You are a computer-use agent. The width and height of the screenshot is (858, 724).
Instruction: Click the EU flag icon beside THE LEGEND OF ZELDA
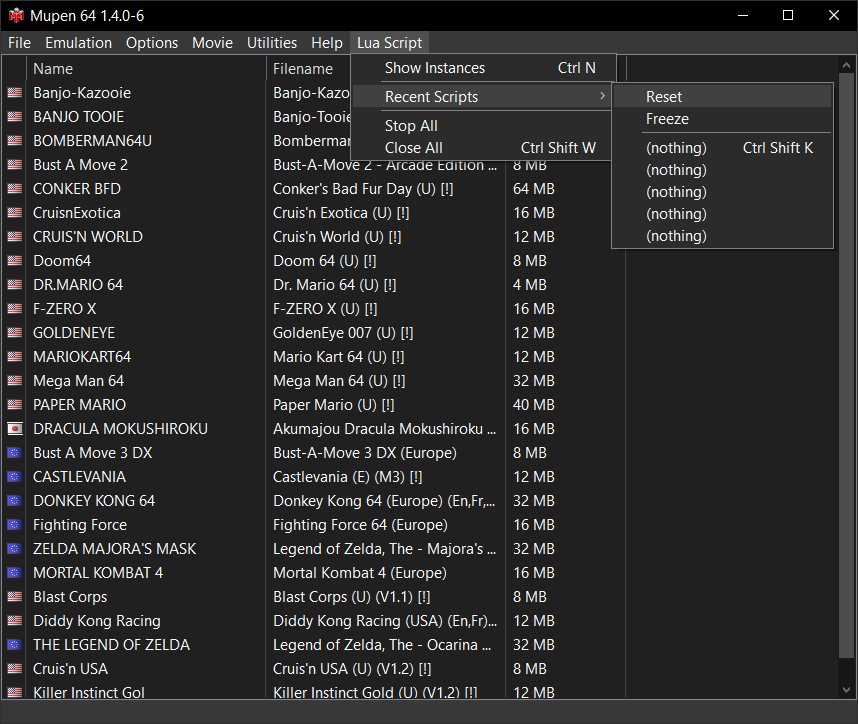coord(15,645)
